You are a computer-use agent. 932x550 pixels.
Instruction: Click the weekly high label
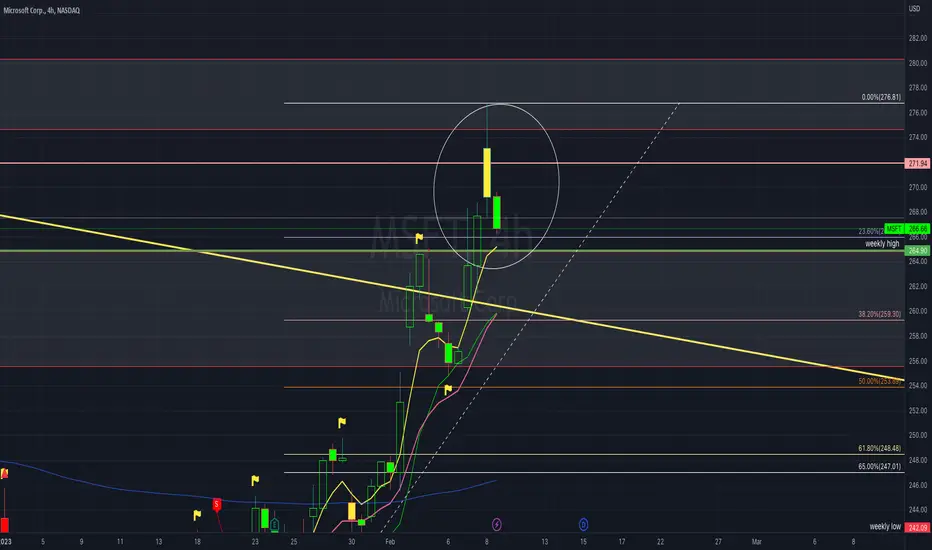882,244
